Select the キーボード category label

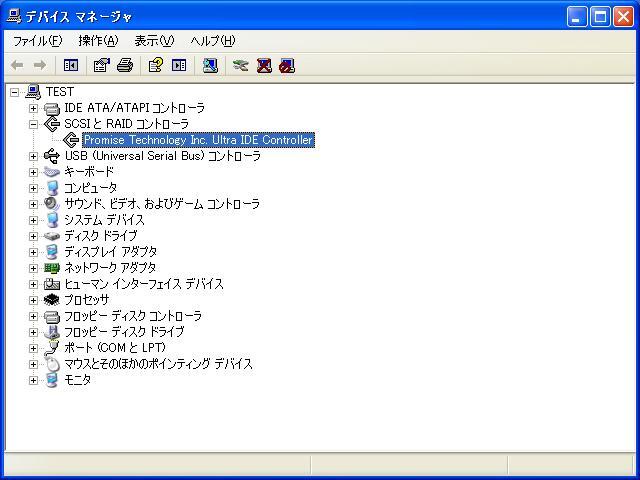[89, 172]
